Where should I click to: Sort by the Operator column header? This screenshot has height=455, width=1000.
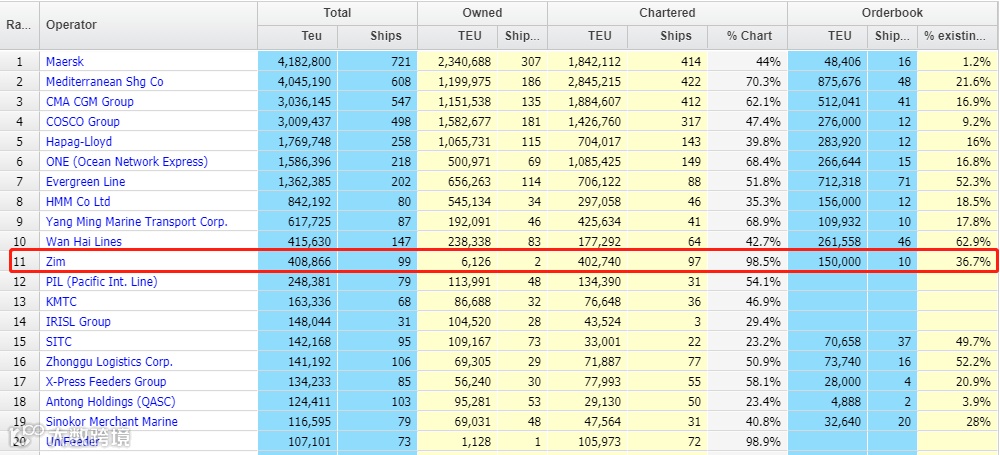(x=149, y=25)
